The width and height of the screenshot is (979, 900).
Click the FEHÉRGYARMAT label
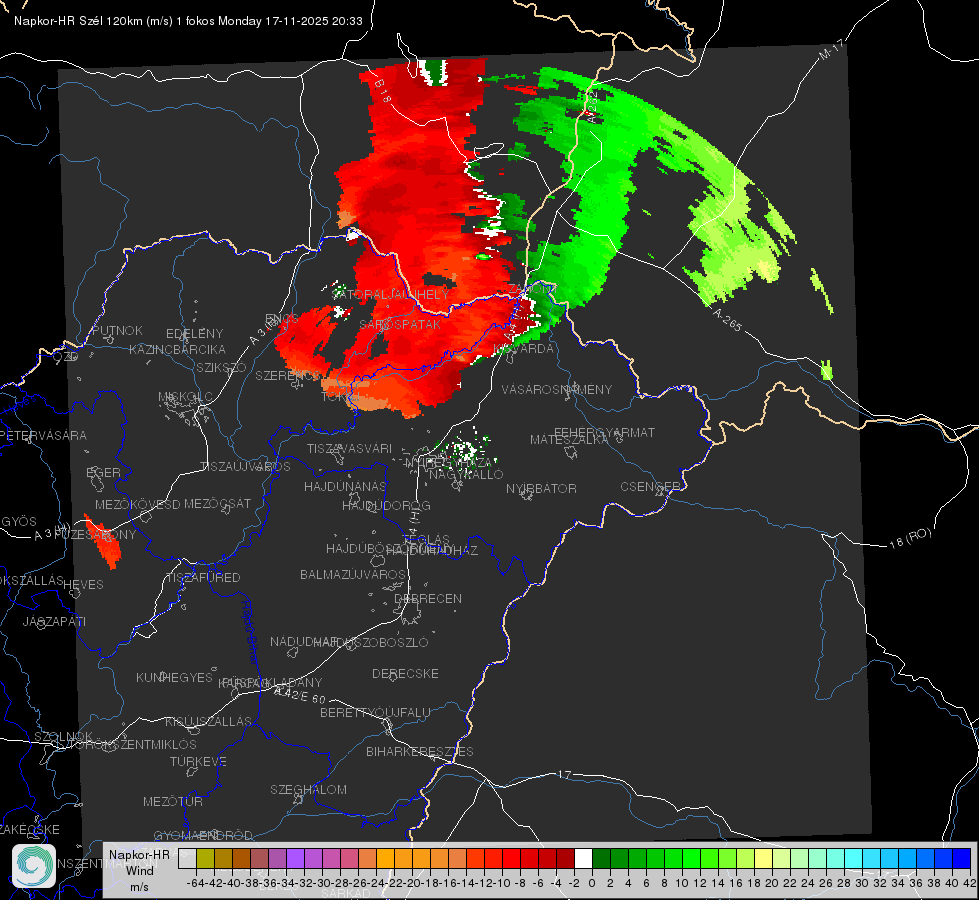point(604,432)
